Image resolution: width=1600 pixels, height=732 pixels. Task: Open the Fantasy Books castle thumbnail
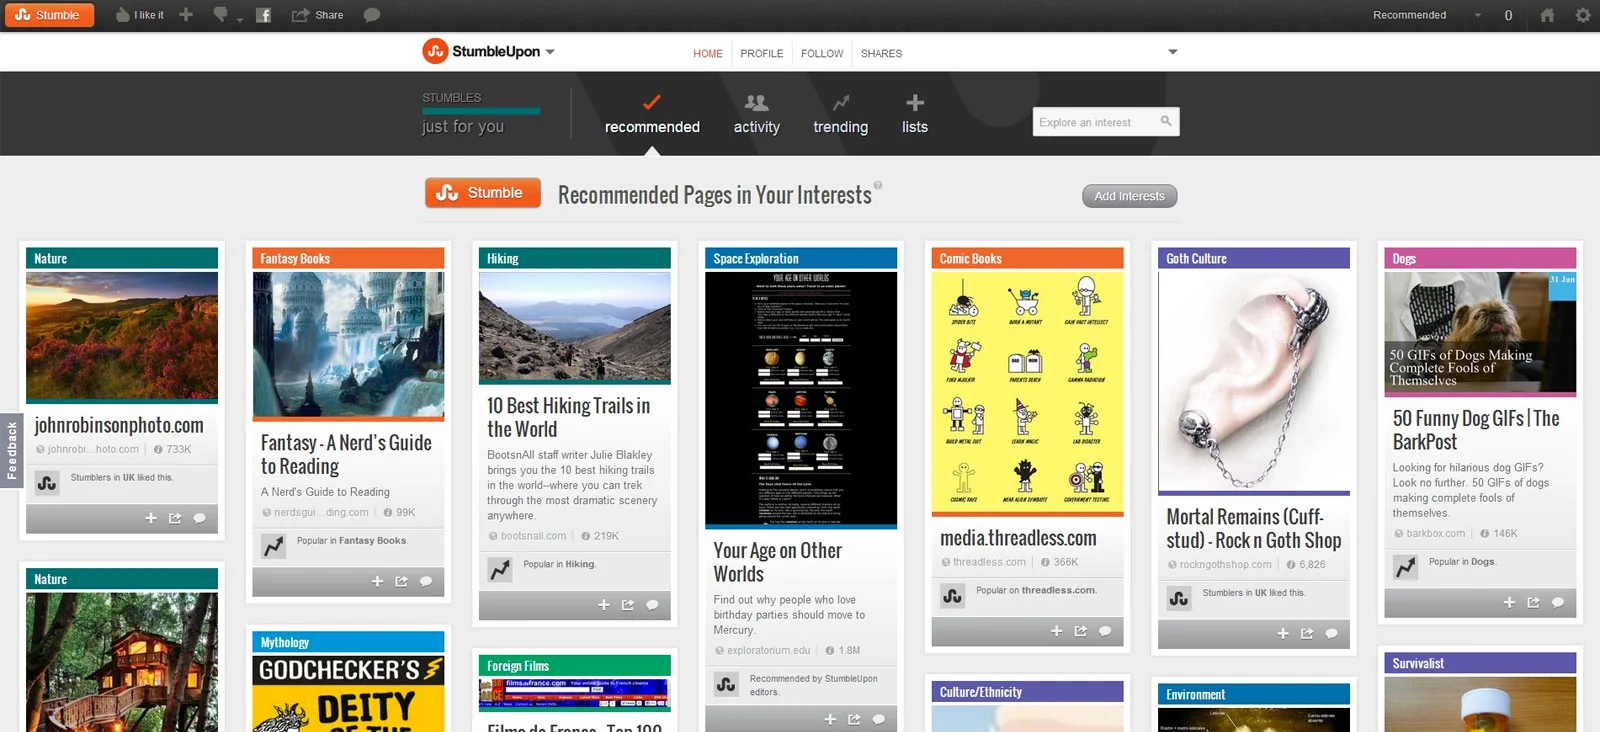pos(348,346)
